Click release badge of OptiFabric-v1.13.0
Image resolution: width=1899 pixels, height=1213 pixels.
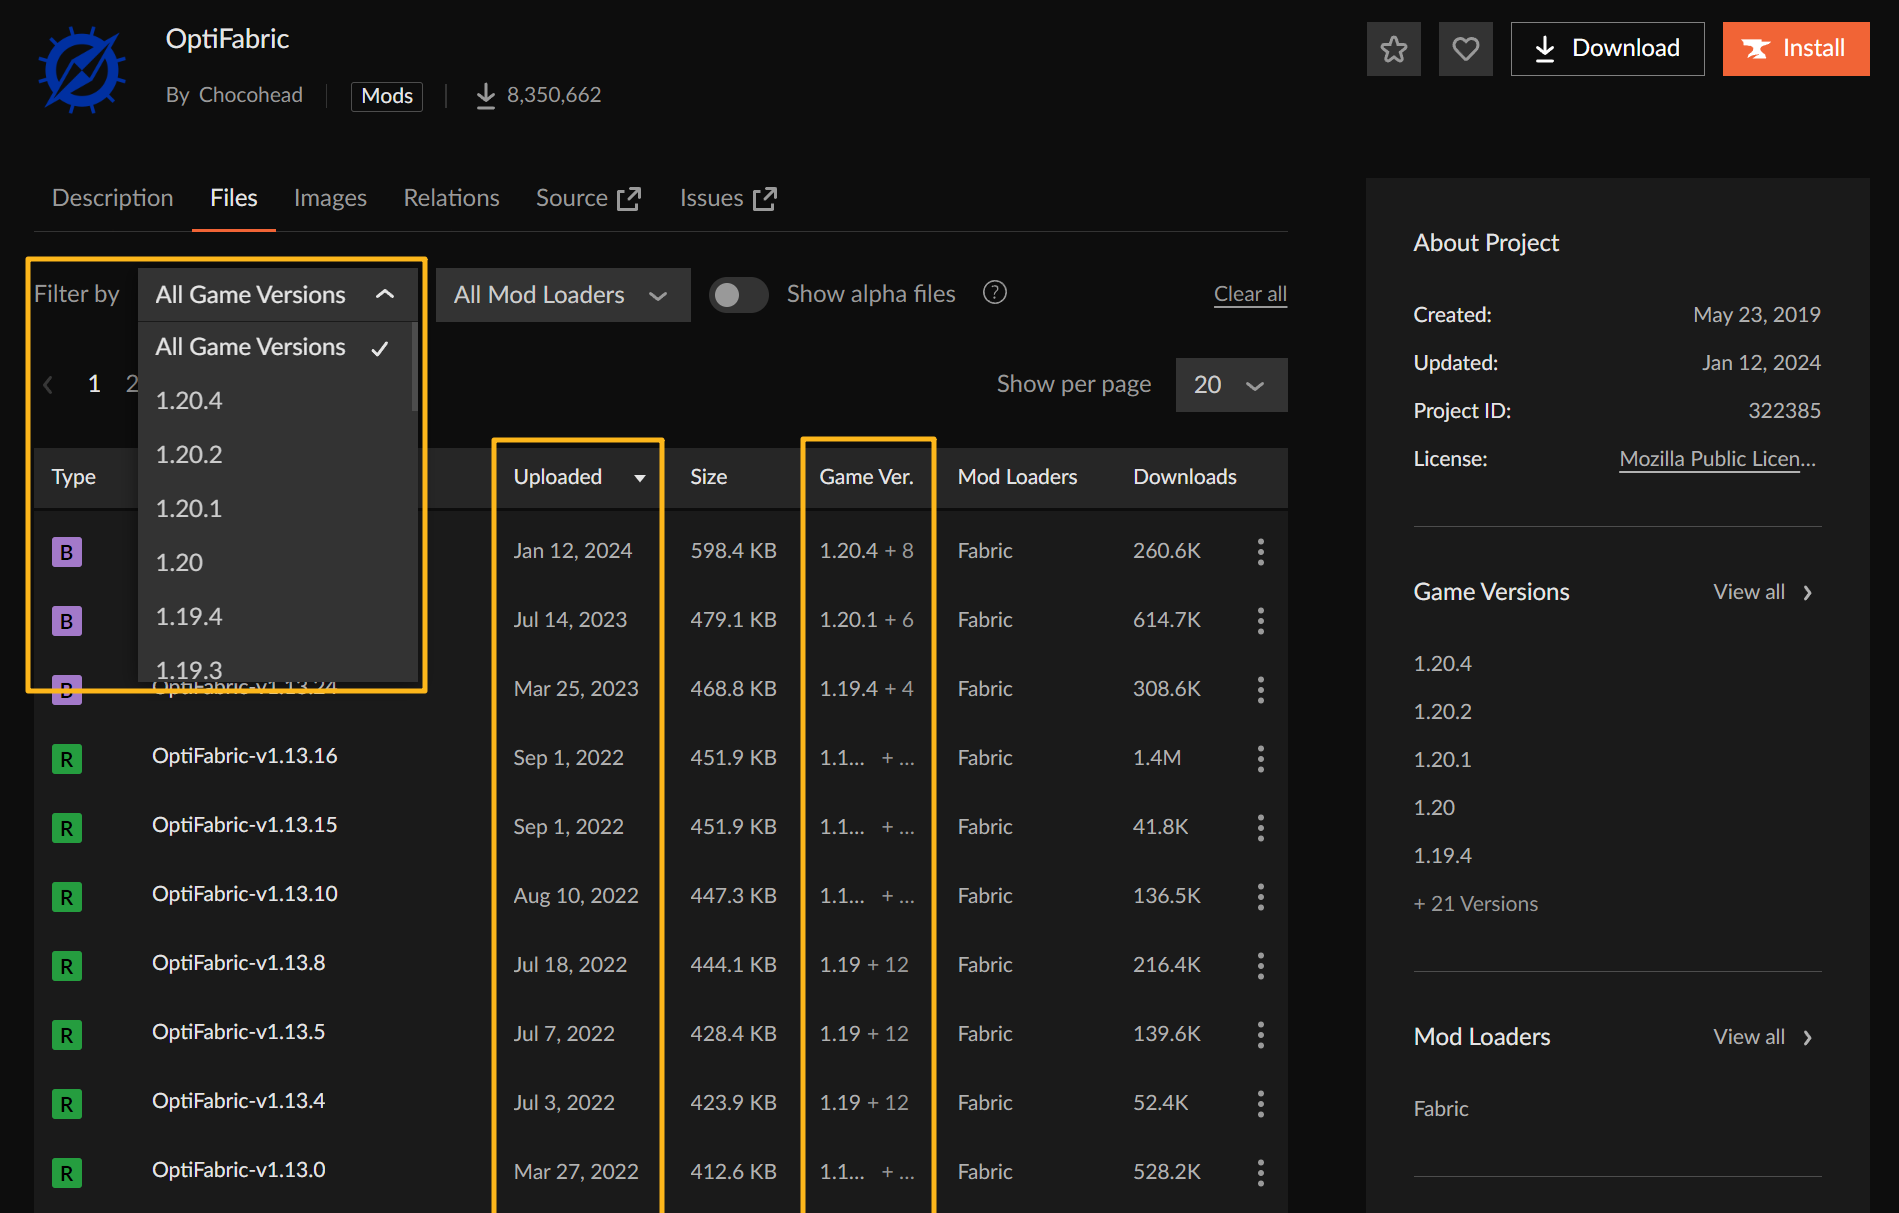click(x=67, y=1173)
